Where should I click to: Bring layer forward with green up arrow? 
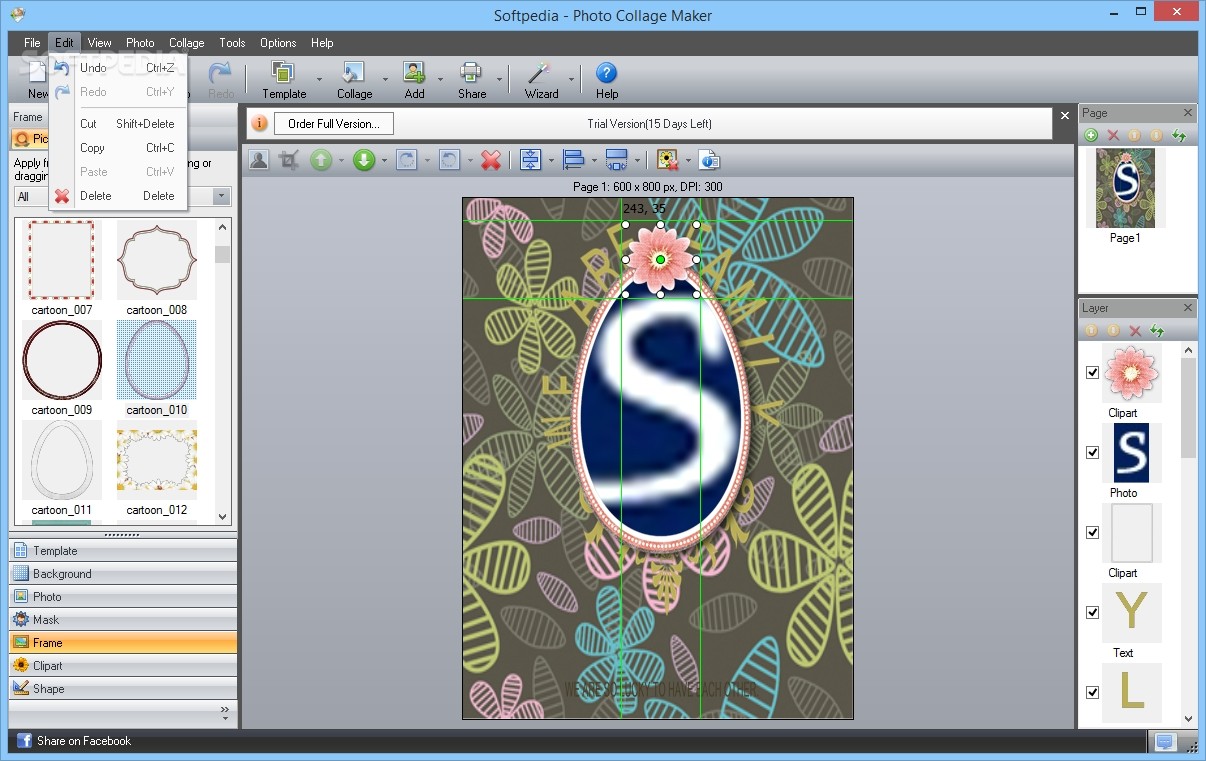[x=320, y=160]
